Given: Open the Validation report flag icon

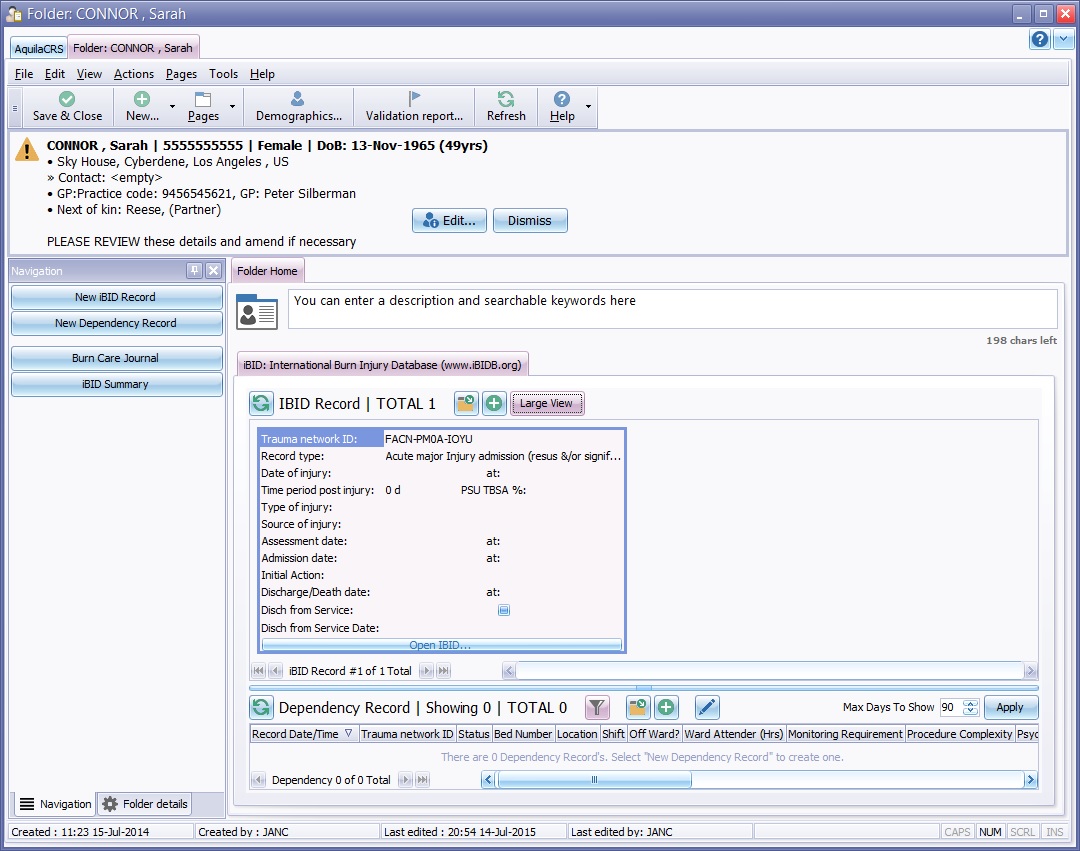Looking at the screenshot, I should [x=414, y=99].
